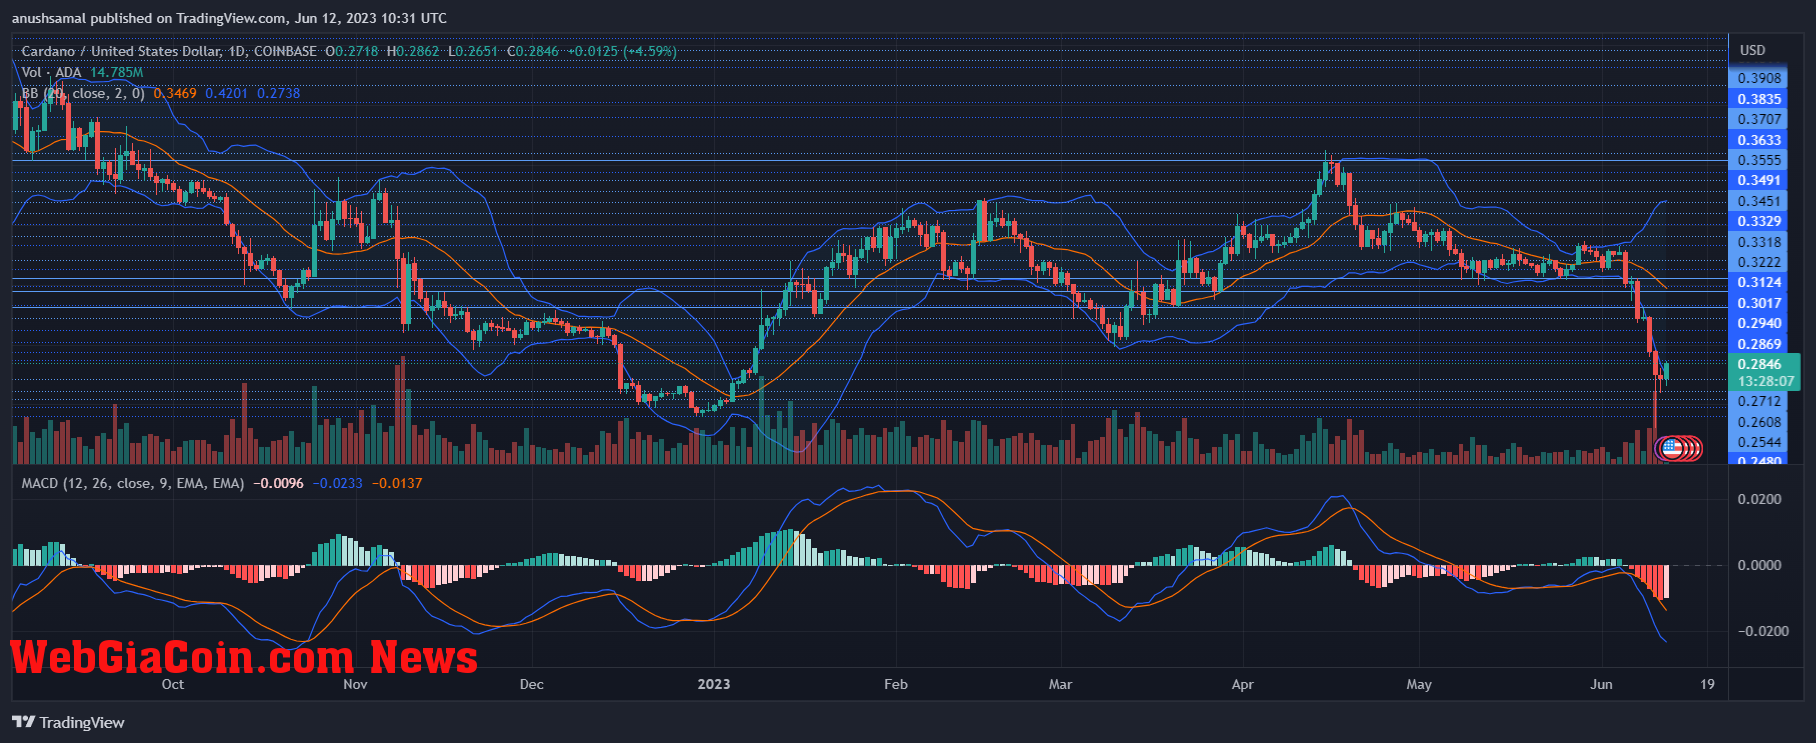Viewport: 1816px width, 743px height.
Task: Click the Dec label on time axis
Action: (x=532, y=684)
